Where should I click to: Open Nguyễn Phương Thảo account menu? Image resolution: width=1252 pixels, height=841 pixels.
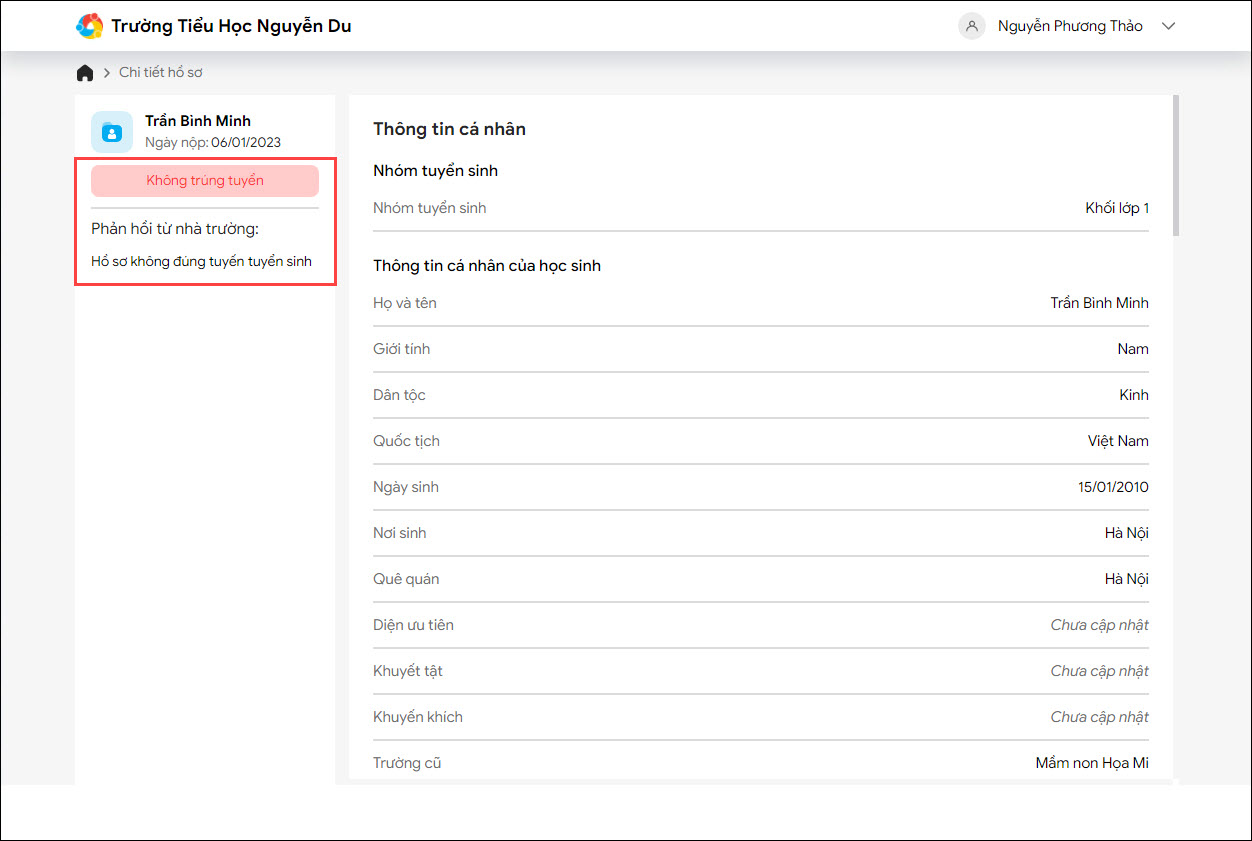1069,26
